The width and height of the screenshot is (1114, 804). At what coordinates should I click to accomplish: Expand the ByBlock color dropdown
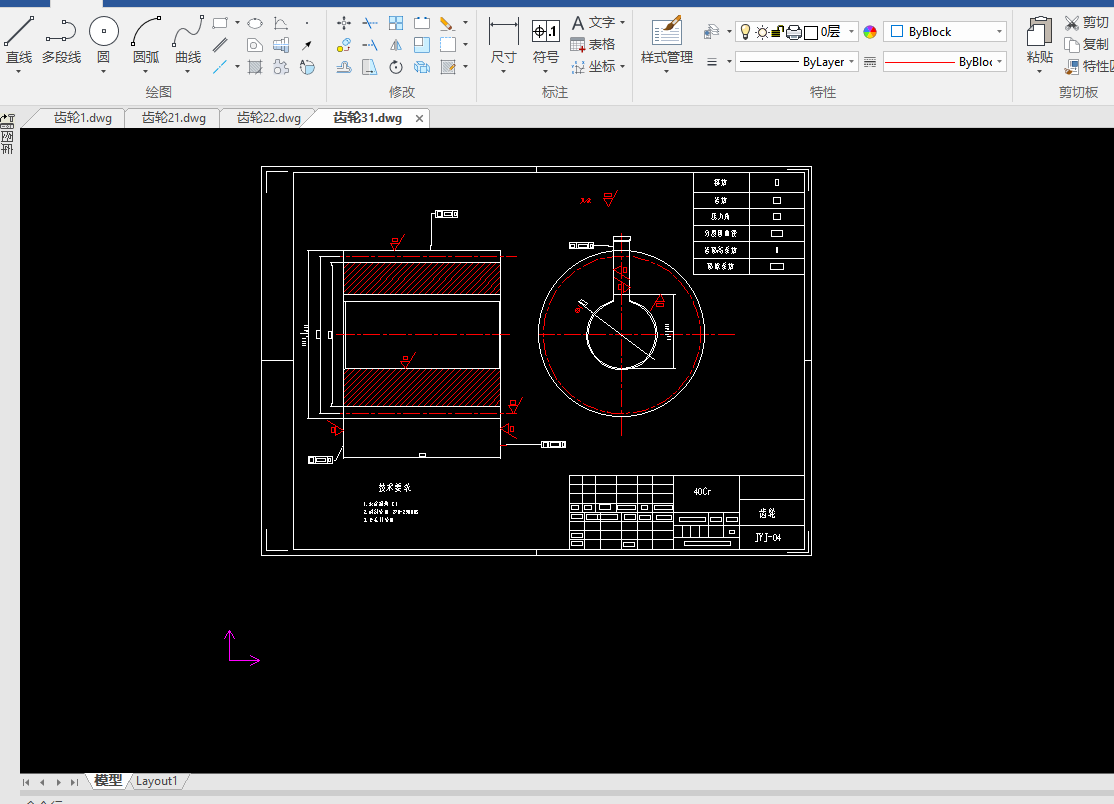point(999,32)
